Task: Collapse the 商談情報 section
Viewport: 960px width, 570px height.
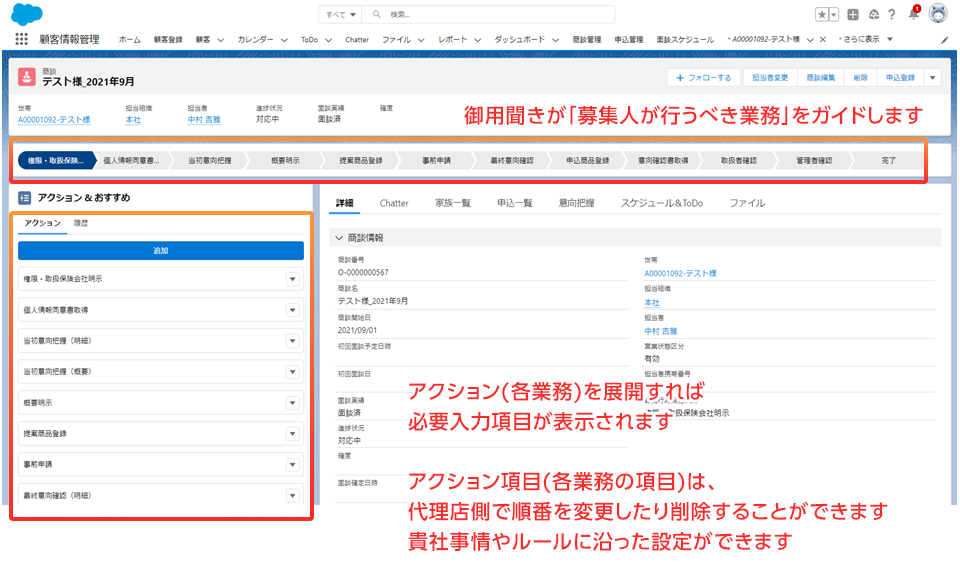Action: point(338,238)
